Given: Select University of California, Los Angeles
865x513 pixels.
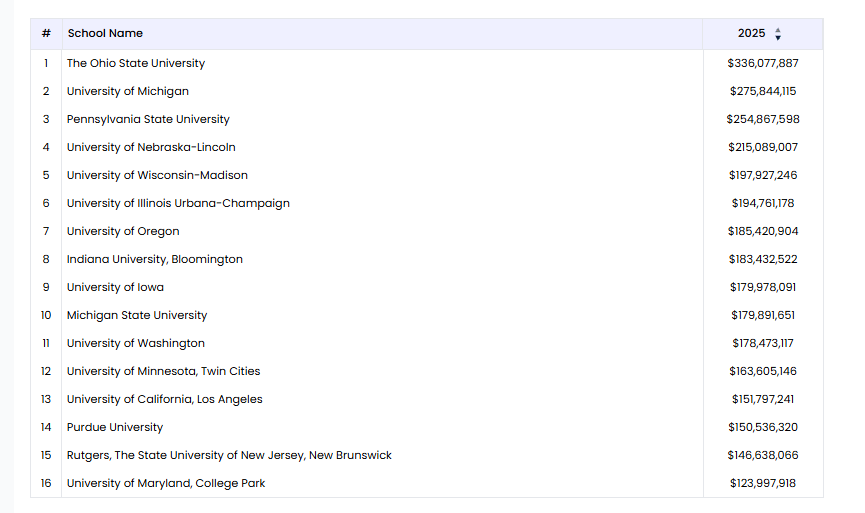Looking at the screenshot, I should click(x=165, y=399).
